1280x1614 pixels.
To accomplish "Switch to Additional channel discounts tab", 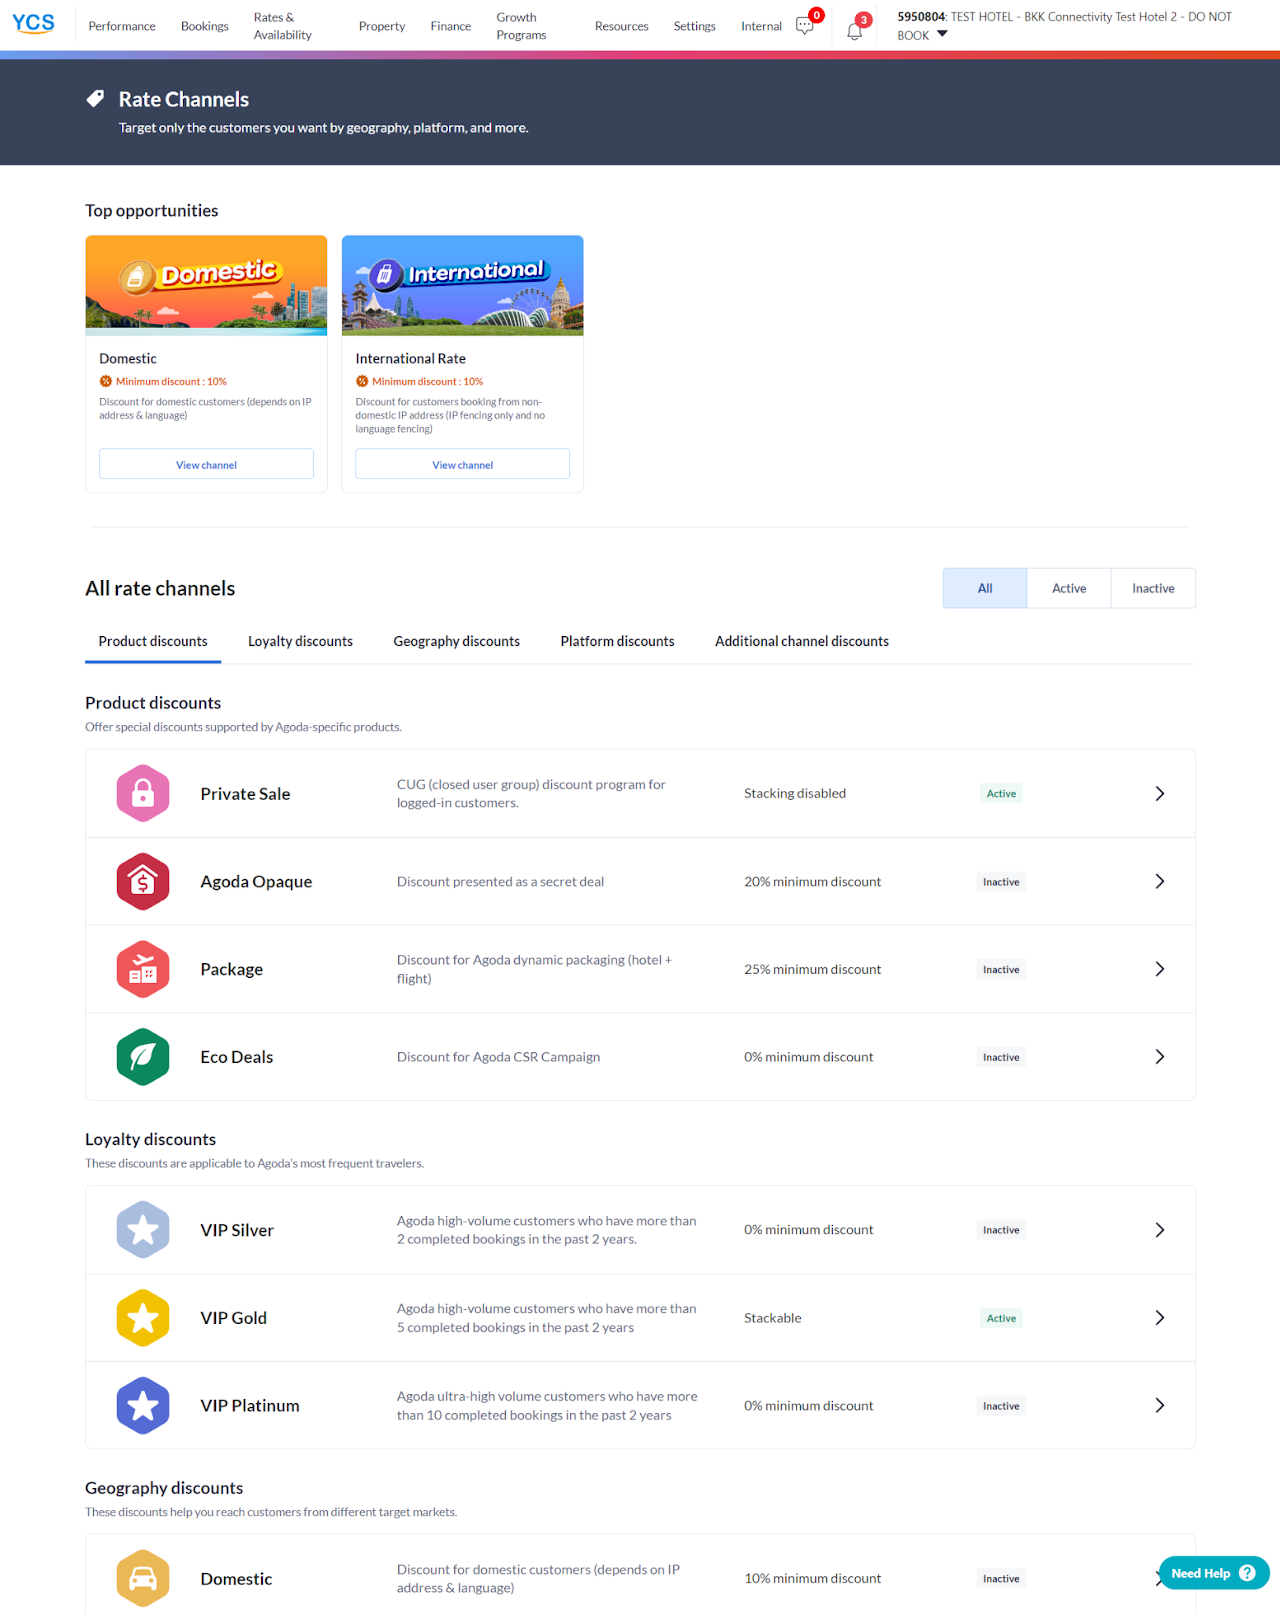I will [x=802, y=641].
